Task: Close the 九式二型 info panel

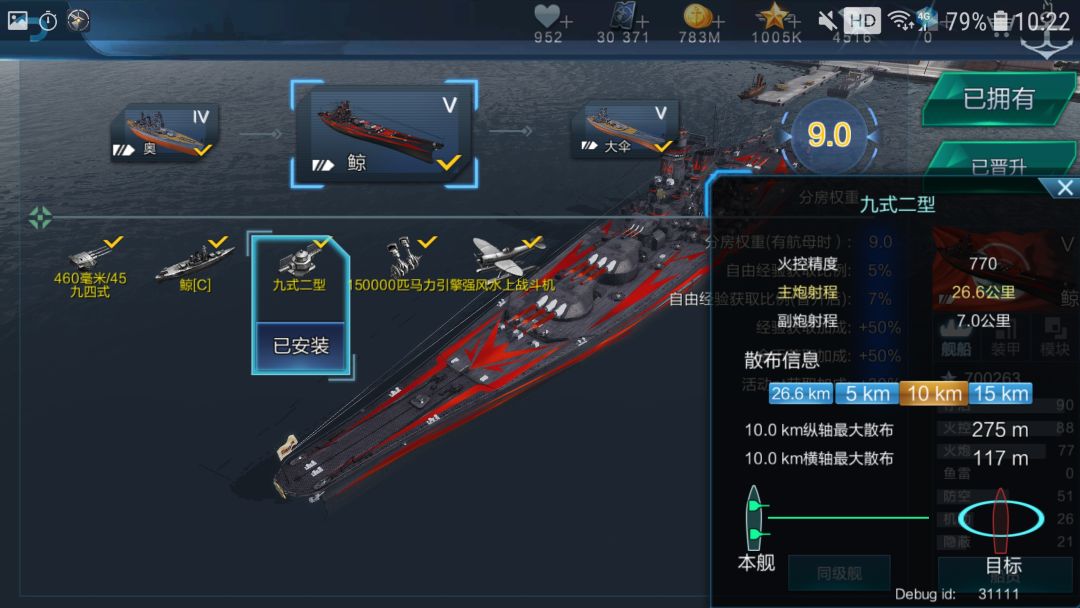Action: [x=1064, y=187]
